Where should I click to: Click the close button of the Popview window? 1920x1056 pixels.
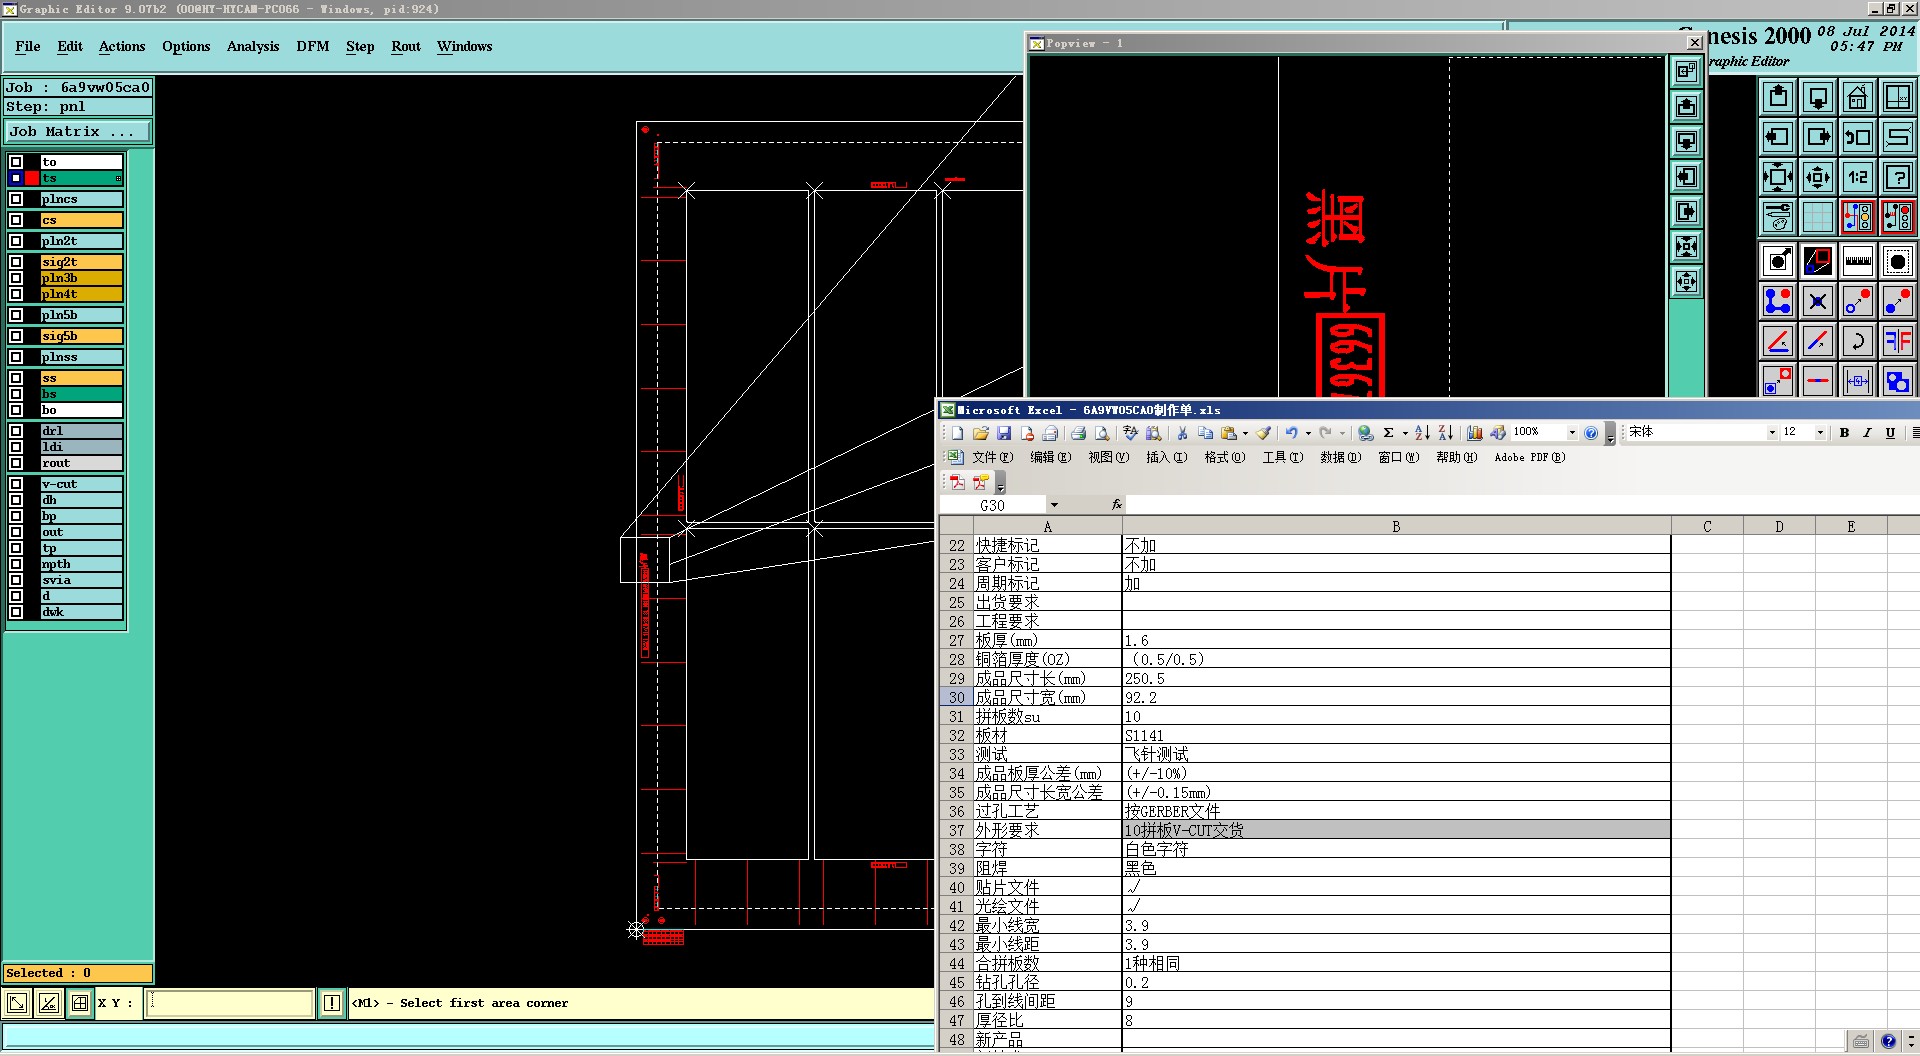[x=1694, y=43]
